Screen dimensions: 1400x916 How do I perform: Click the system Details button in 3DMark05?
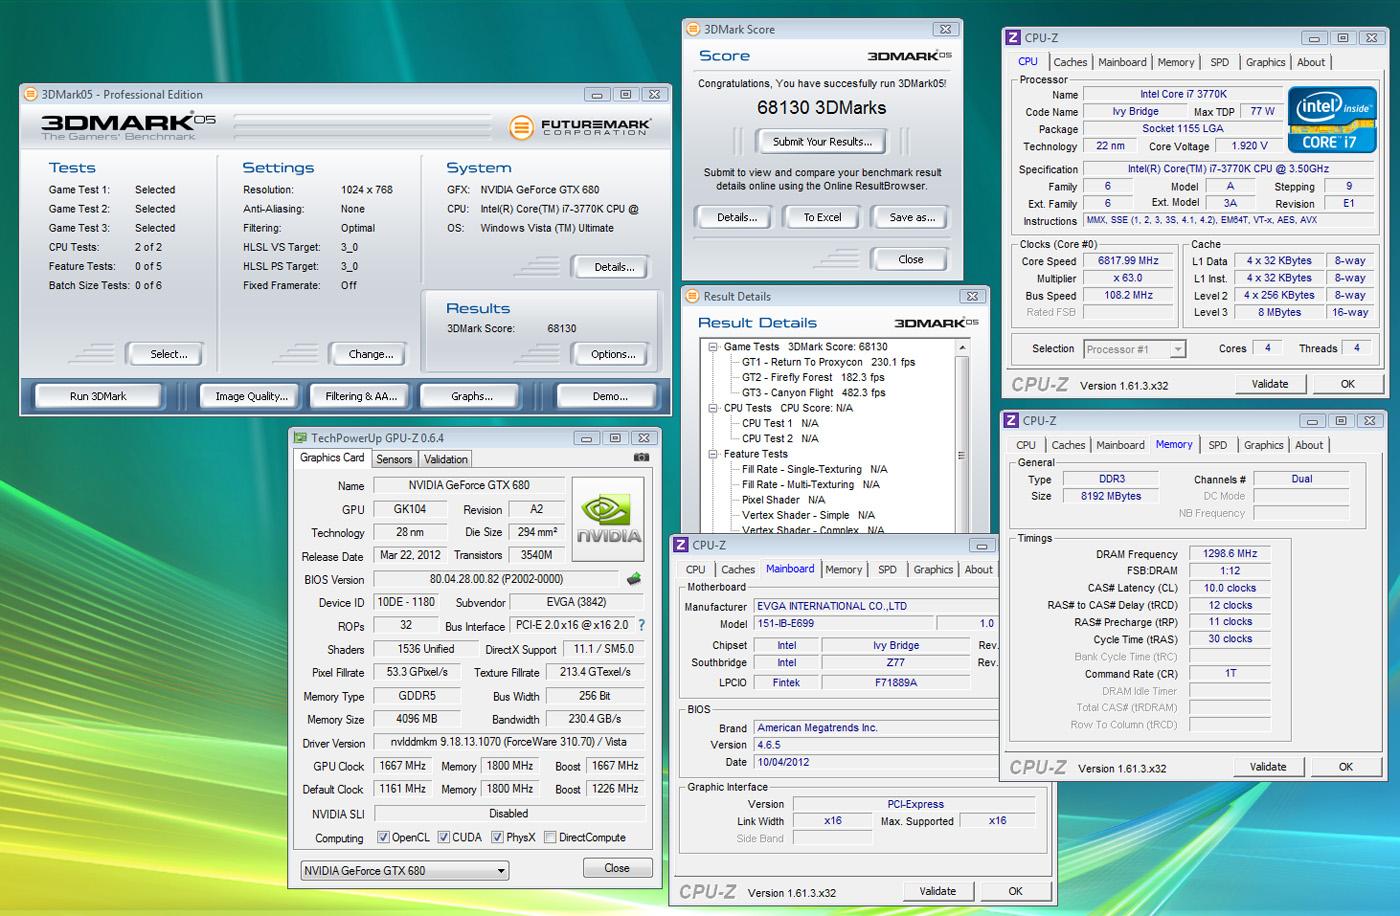click(614, 267)
